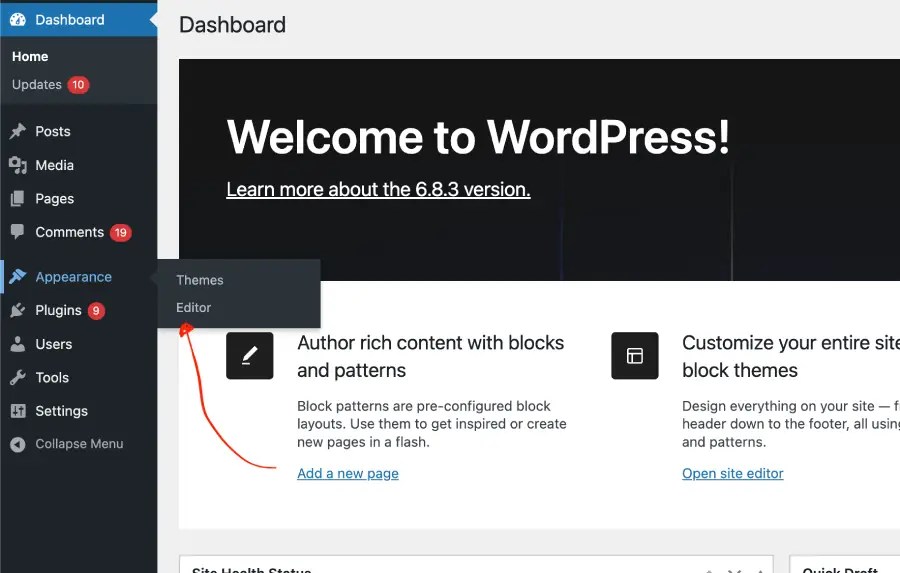Select Themes from the Appearance flyout
900x573 pixels.
[200, 280]
